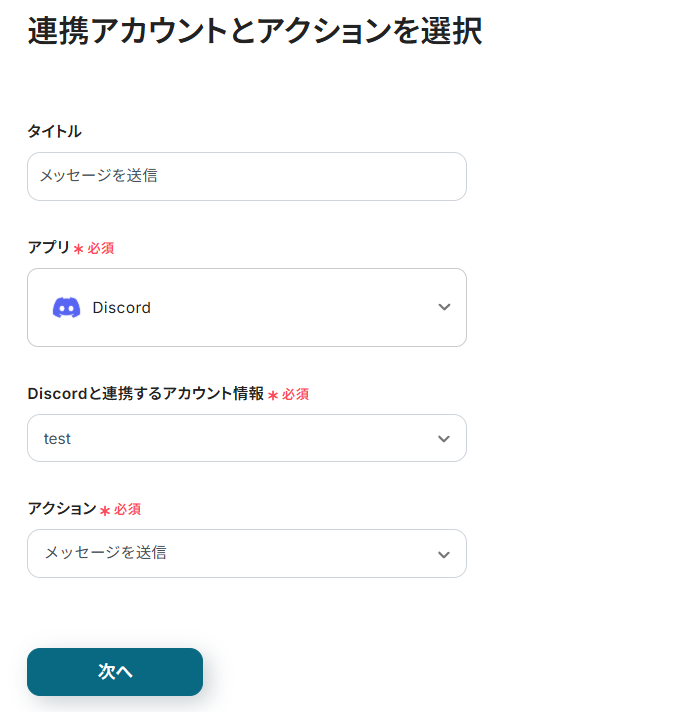Image resolution: width=676 pixels, height=712 pixels.
Task: Click the chevron arrow in the アクション dropdown
Action: click(x=445, y=554)
